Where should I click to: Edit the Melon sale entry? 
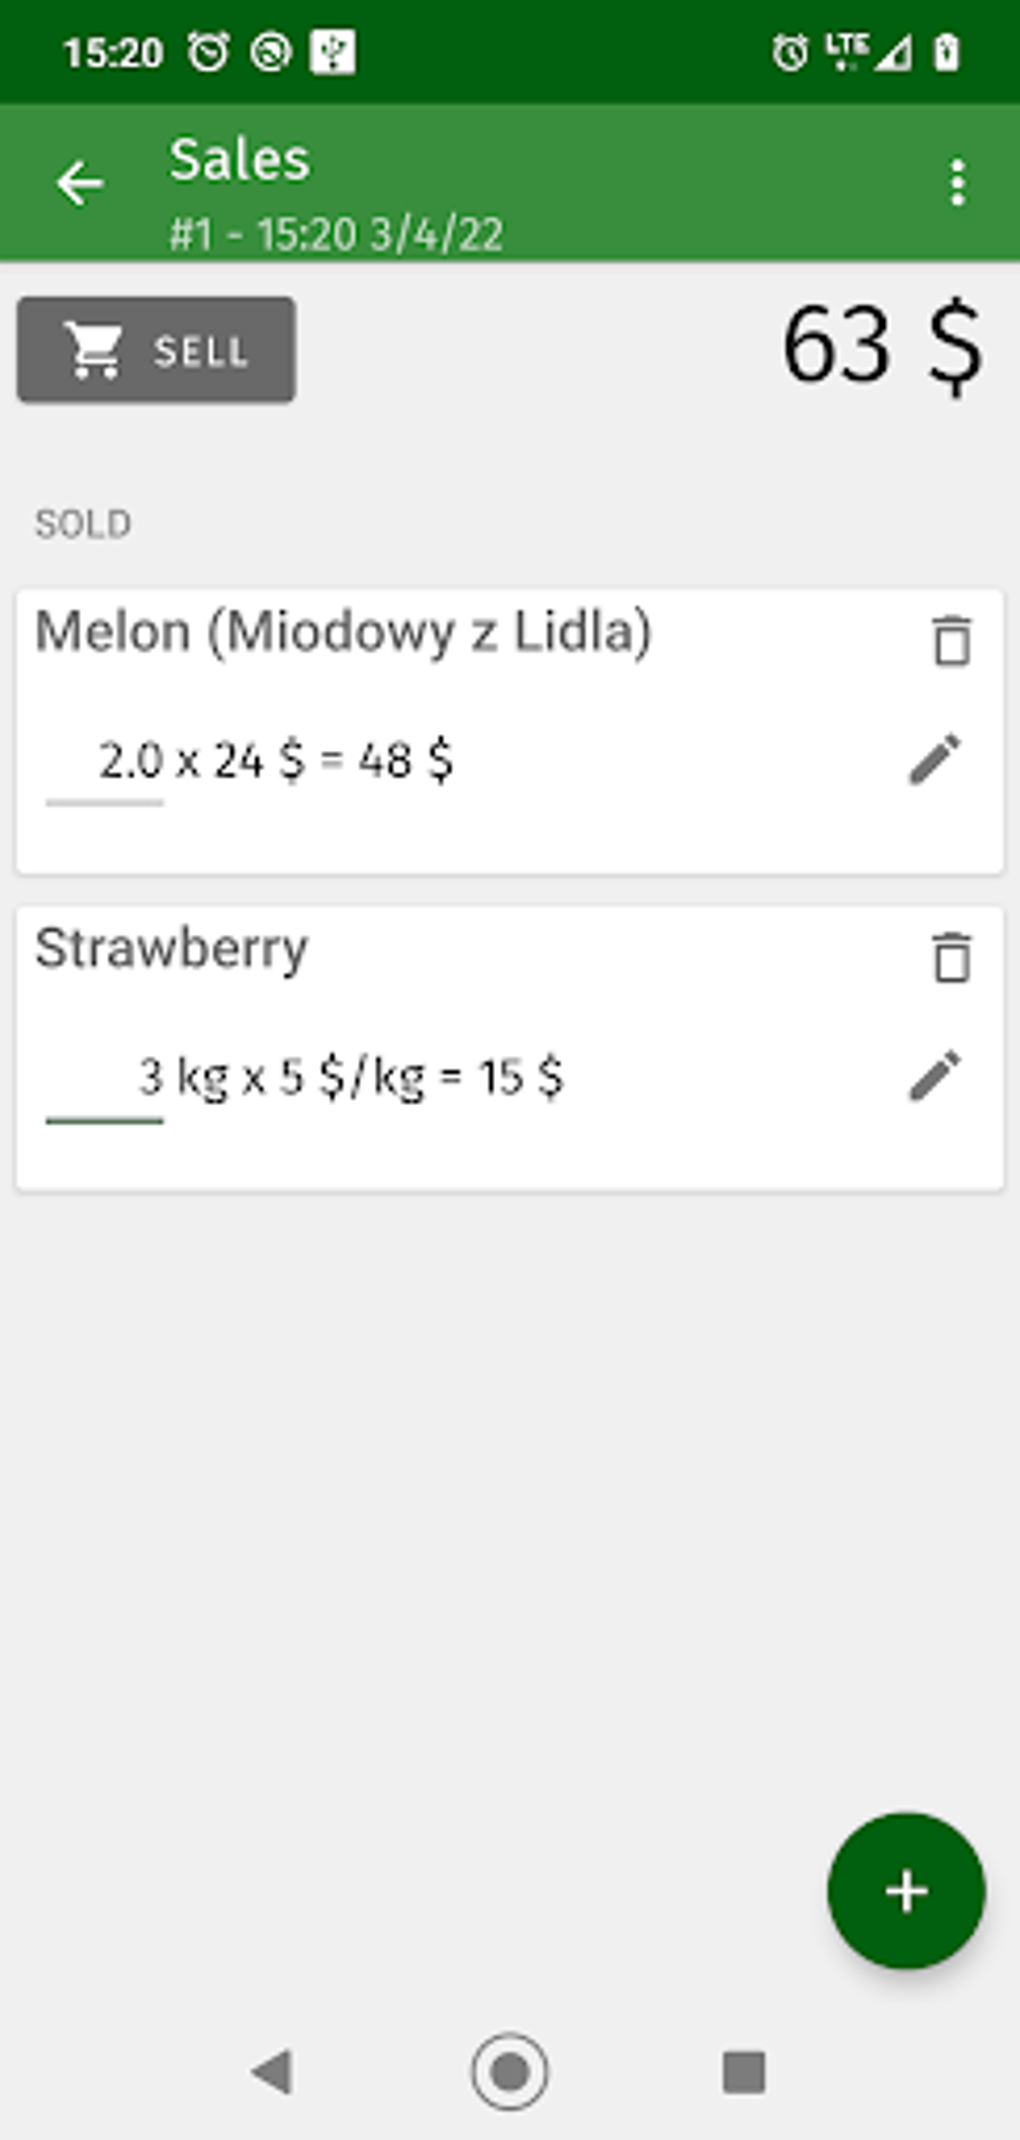click(x=935, y=760)
